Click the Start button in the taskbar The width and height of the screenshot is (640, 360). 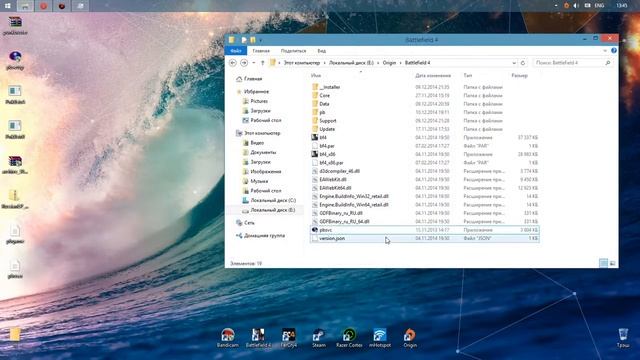pyautogui.click(x=7, y=6)
